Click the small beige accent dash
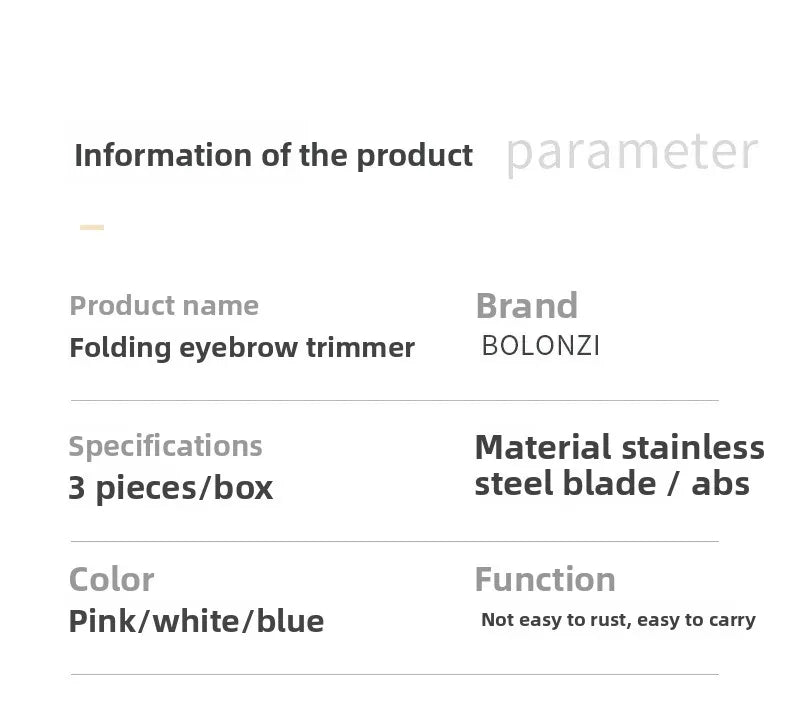The height and width of the screenshot is (709, 790). click(x=92, y=228)
